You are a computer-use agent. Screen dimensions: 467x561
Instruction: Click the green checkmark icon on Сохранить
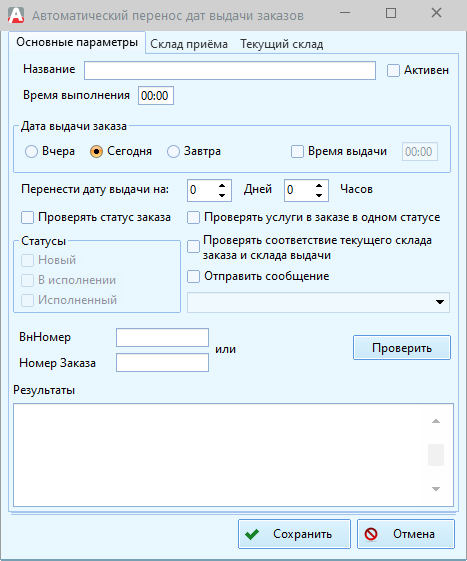point(252,534)
